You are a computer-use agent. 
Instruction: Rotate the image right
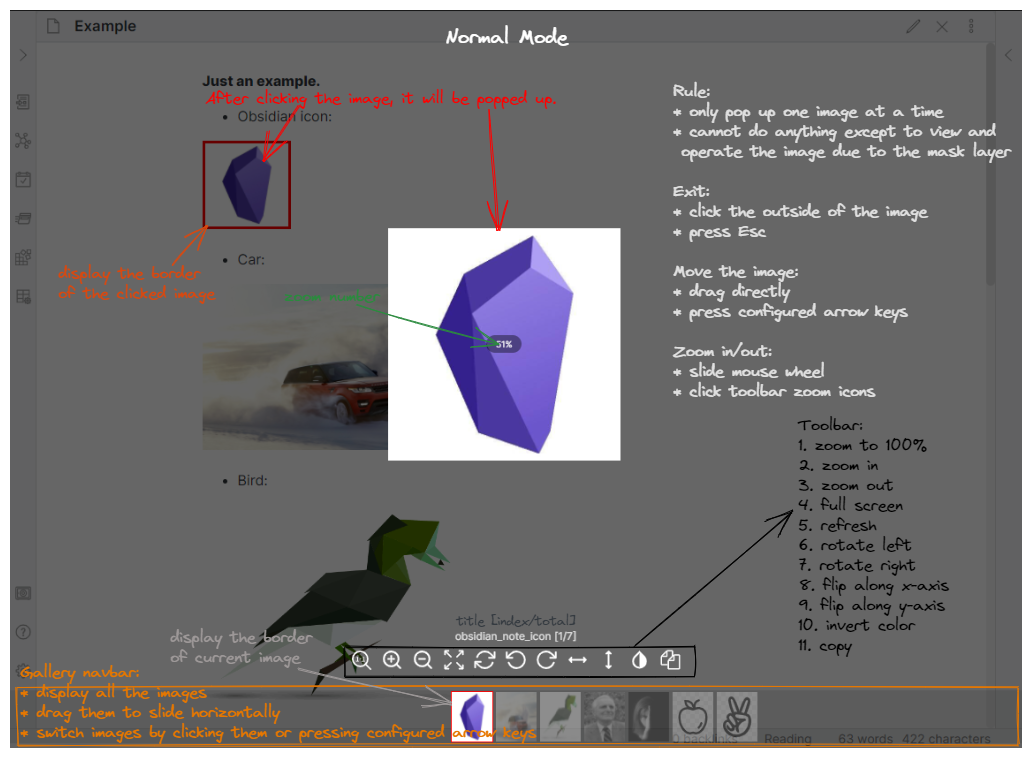pos(546,660)
